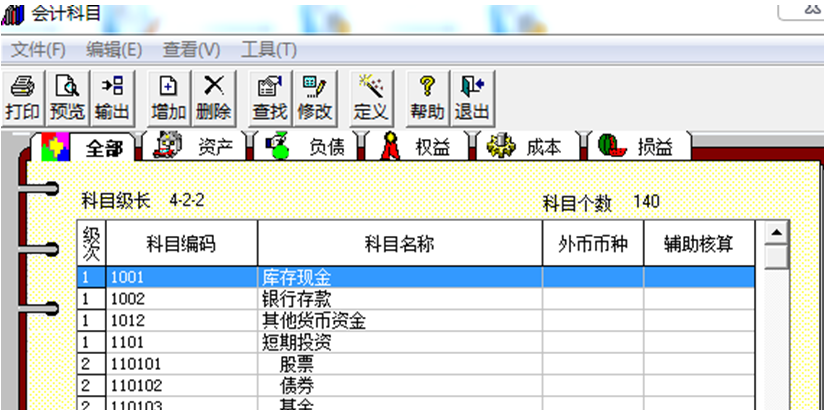Switch to the 损益 tab
The width and height of the screenshot is (824, 410).
(640, 148)
